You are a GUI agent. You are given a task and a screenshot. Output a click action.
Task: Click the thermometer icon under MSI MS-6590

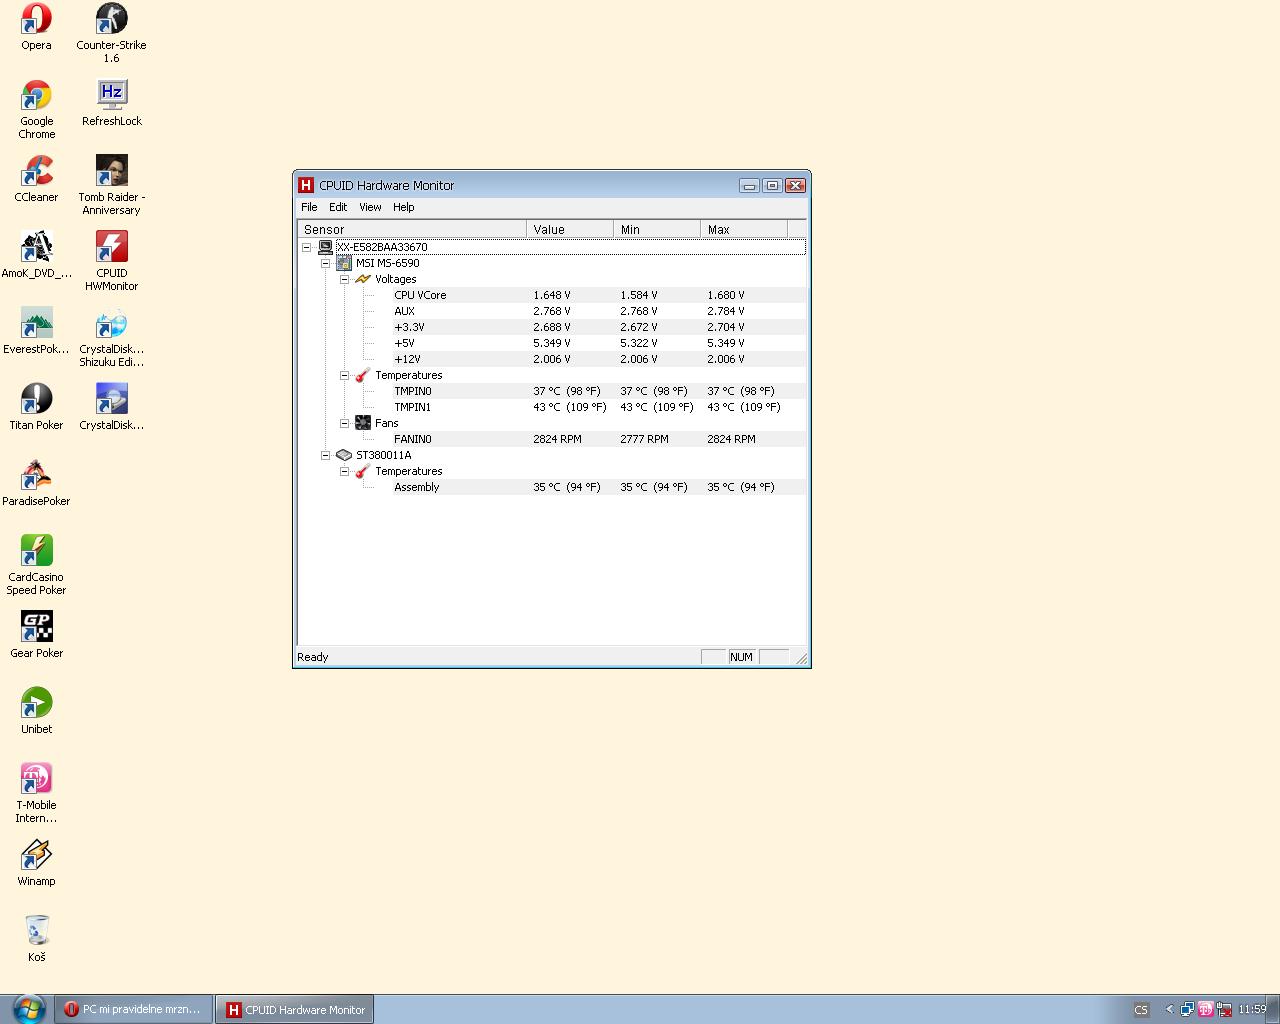363,375
